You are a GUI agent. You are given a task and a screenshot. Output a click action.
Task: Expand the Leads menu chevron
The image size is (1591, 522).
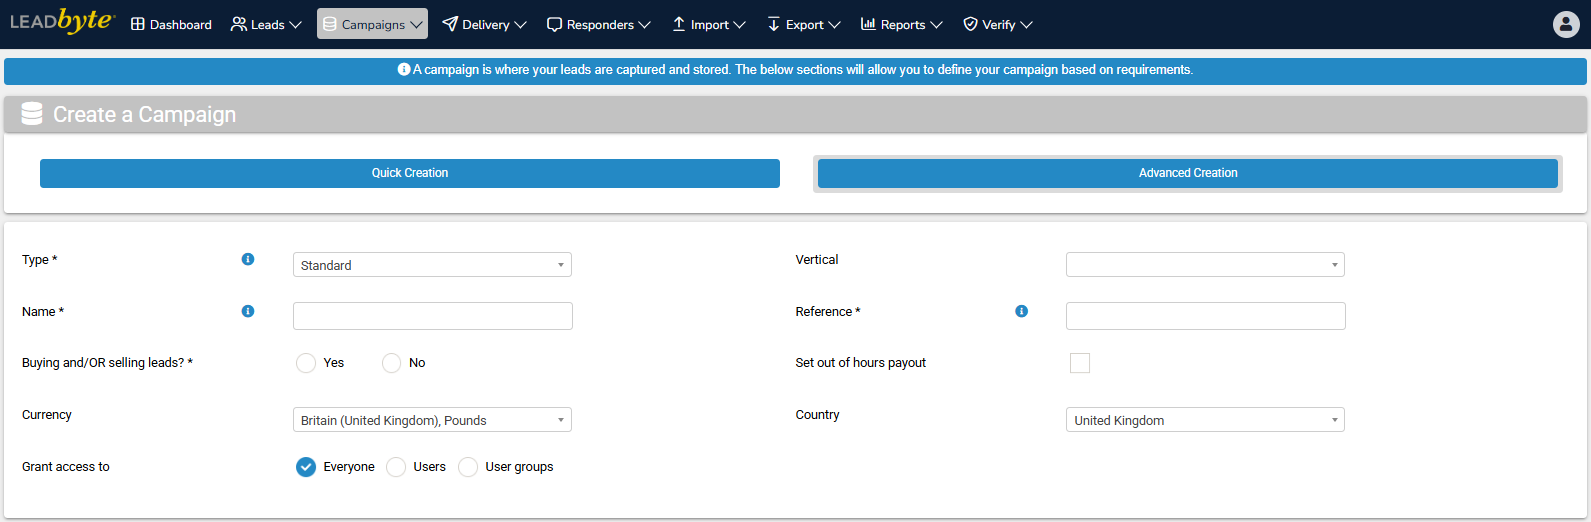(x=295, y=25)
